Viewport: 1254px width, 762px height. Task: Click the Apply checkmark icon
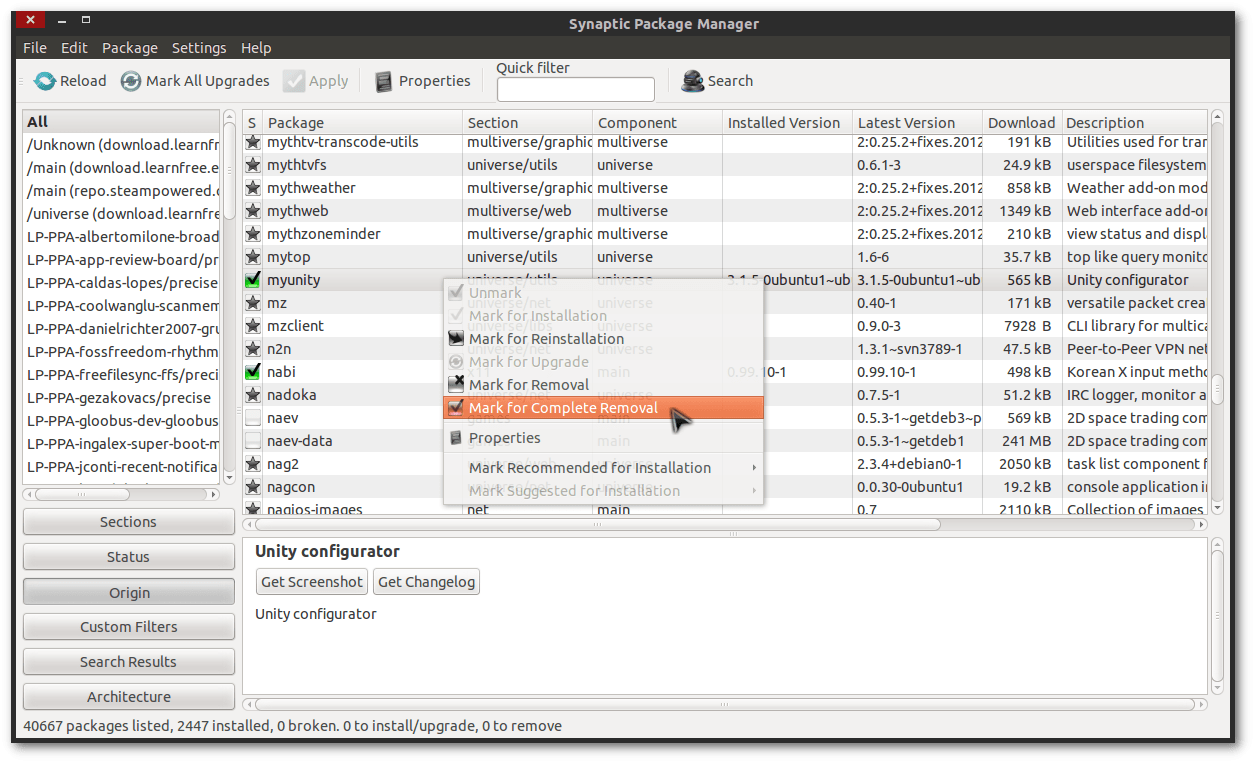pos(294,81)
